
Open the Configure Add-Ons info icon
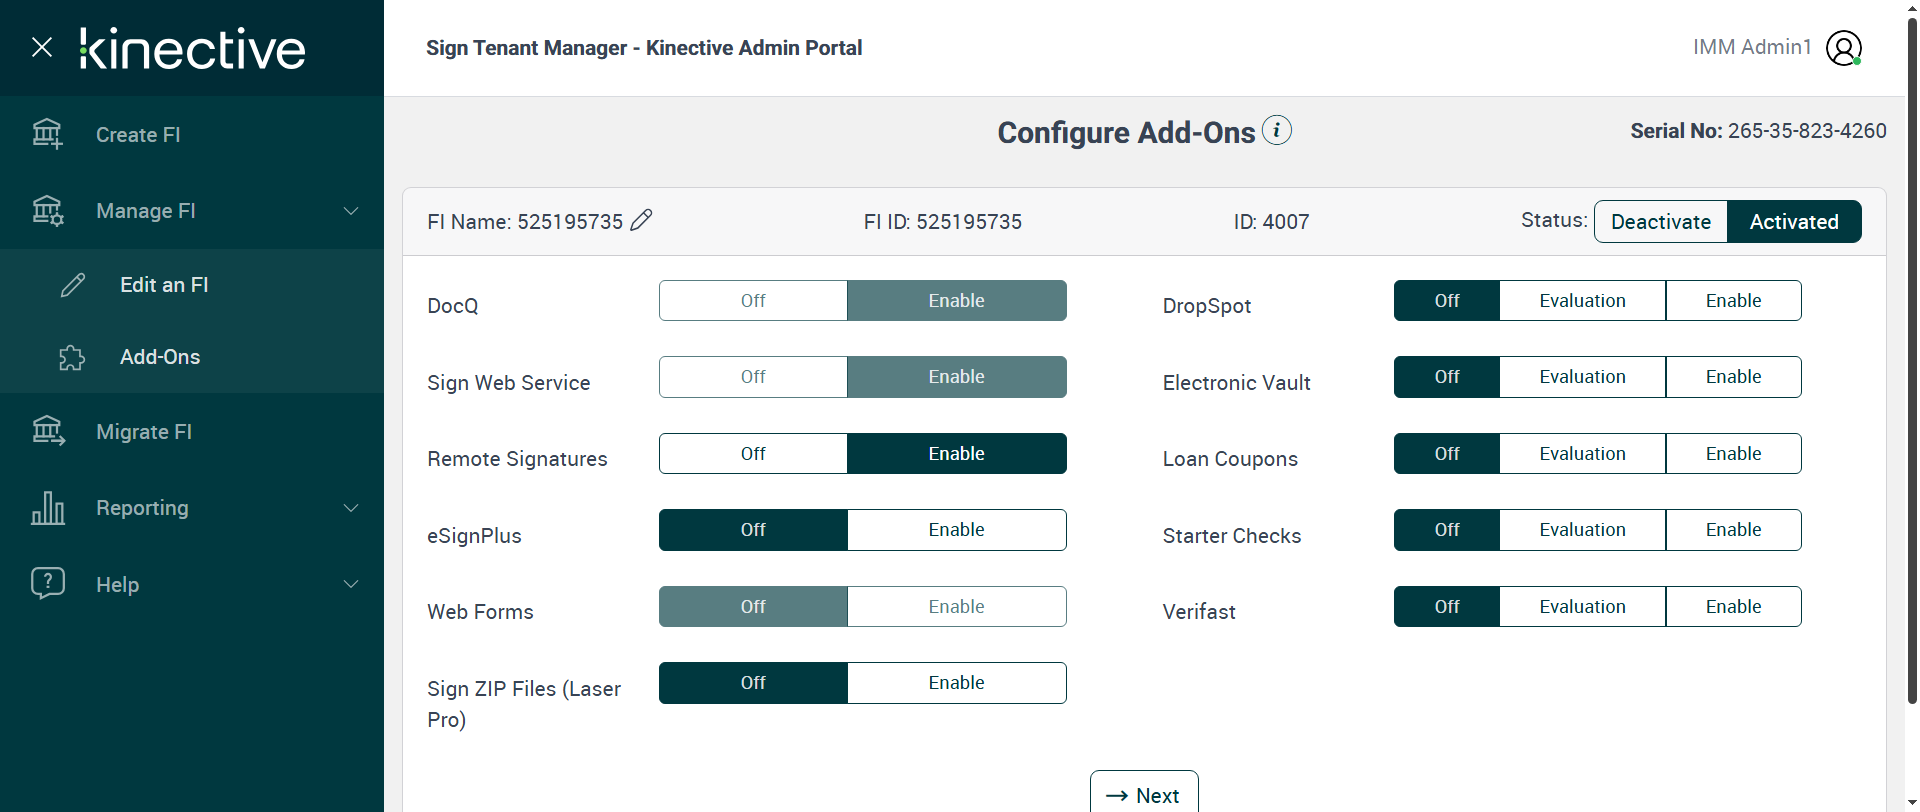coord(1277,130)
